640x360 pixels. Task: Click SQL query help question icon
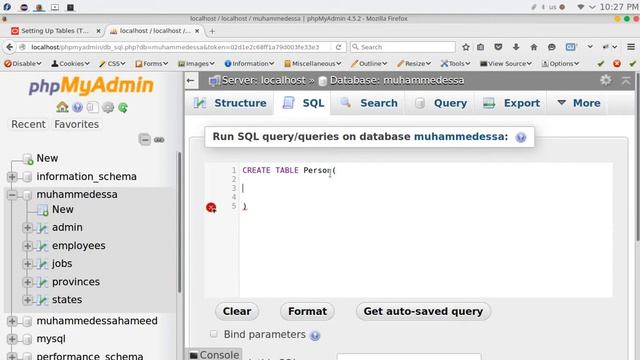[520, 137]
